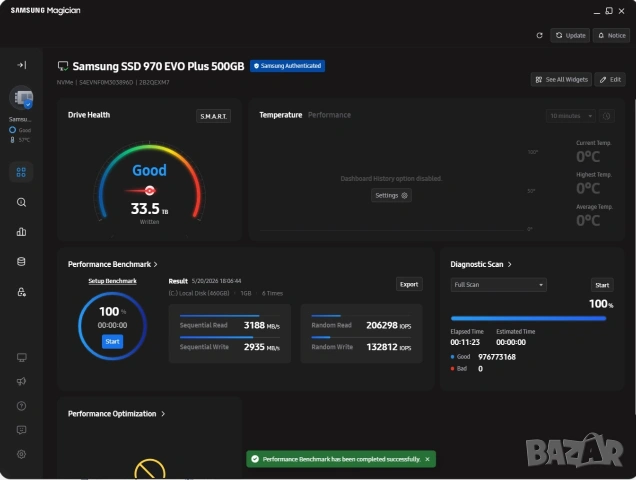Open the Dashboard grid icon in sidebar
Image resolution: width=636 pixels, height=480 pixels.
click(21, 172)
